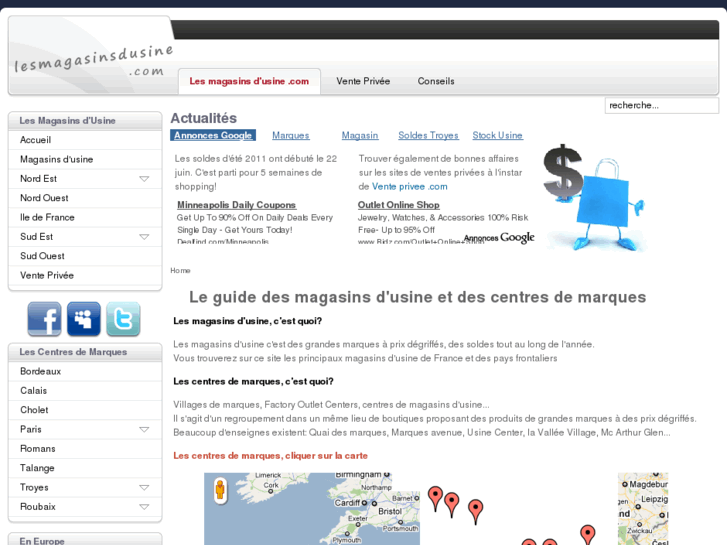Expand the Troyes submenu arrow
The width and height of the screenshot is (727, 545).
point(144,487)
